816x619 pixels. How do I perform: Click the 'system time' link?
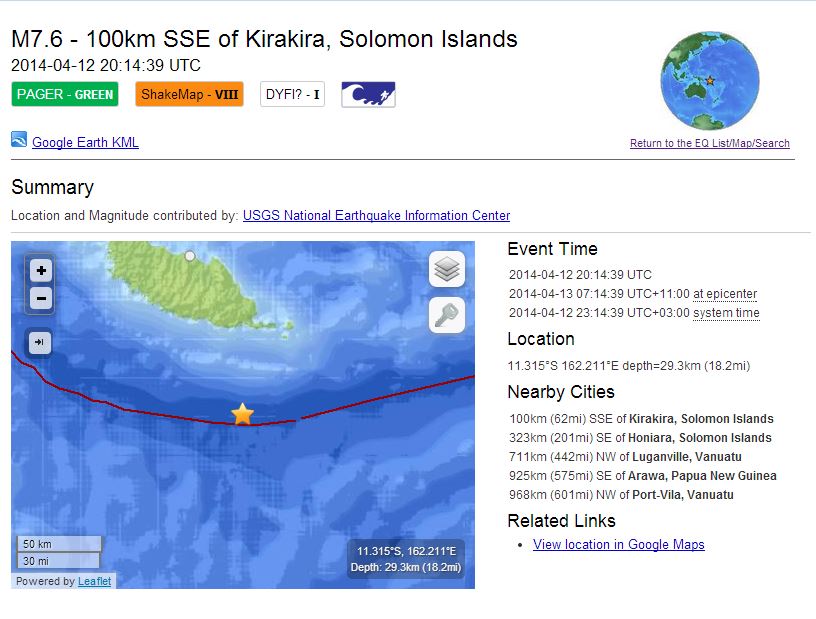coord(726,313)
